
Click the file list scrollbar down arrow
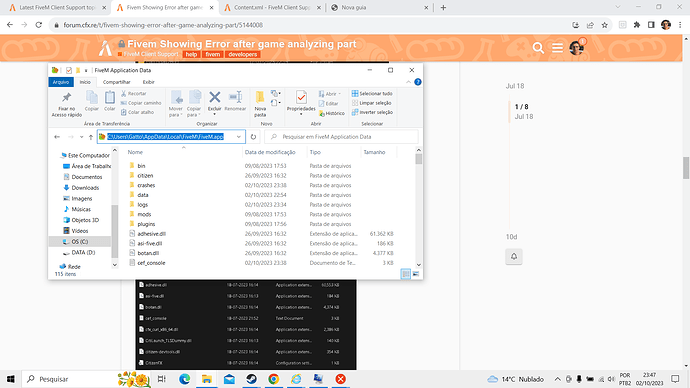click(x=418, y=265)
